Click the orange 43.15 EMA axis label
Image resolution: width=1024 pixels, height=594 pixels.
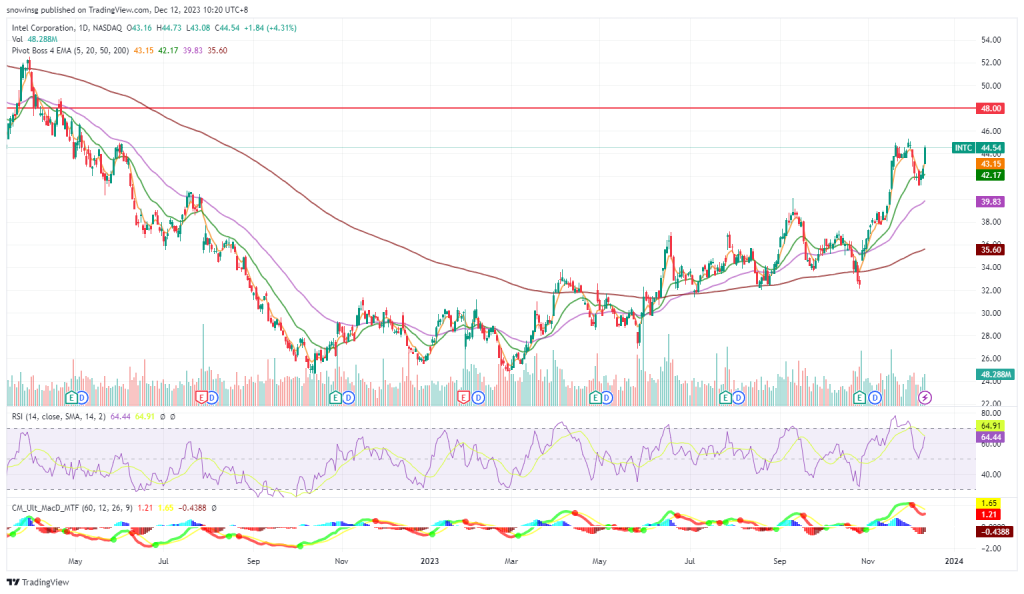(x=990, y=164)
